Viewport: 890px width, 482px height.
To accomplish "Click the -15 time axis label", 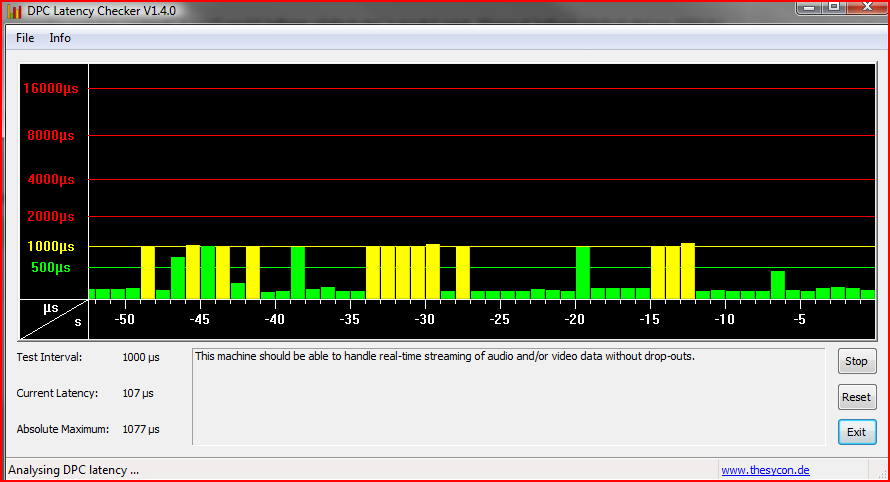I will tap(649, 320).
